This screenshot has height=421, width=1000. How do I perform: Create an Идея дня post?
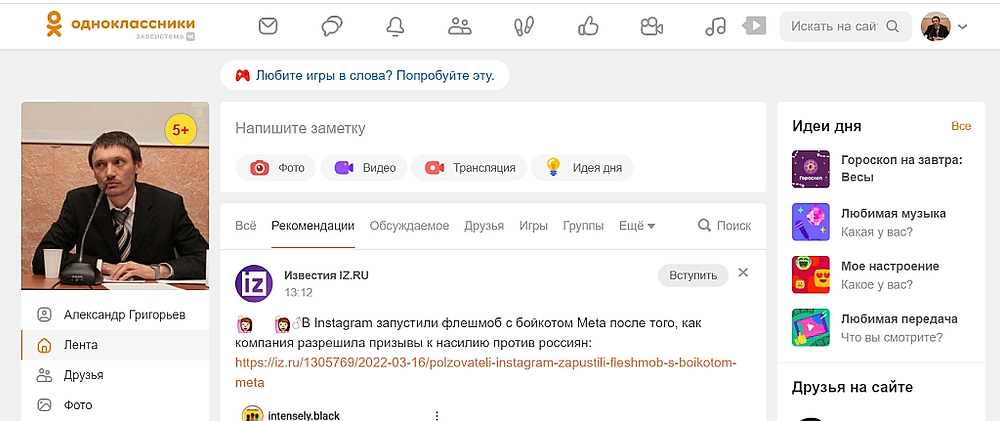[x=582, y=168]
